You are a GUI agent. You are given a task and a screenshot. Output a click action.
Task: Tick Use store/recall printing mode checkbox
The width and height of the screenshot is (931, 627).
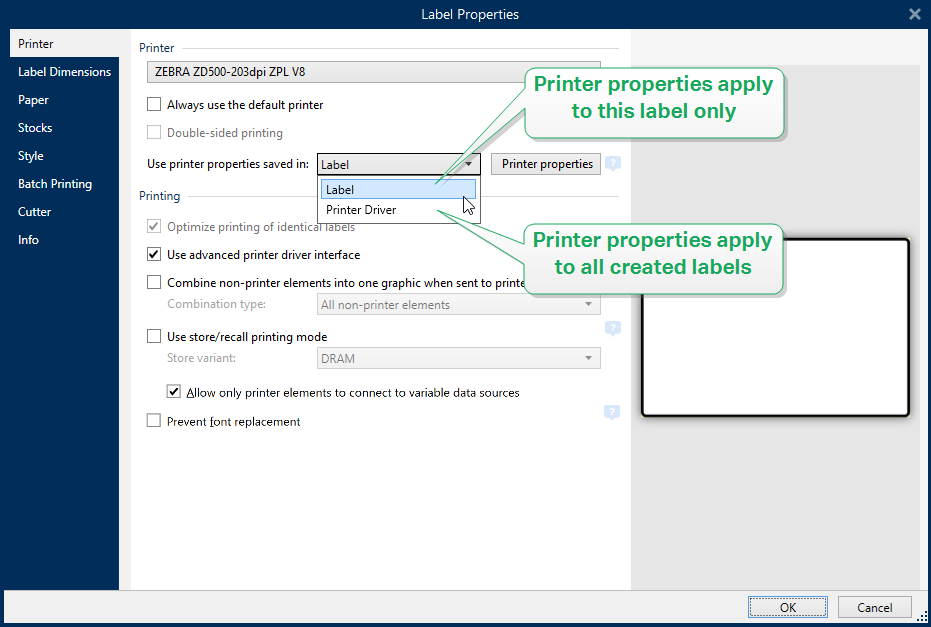coord(154,337)
